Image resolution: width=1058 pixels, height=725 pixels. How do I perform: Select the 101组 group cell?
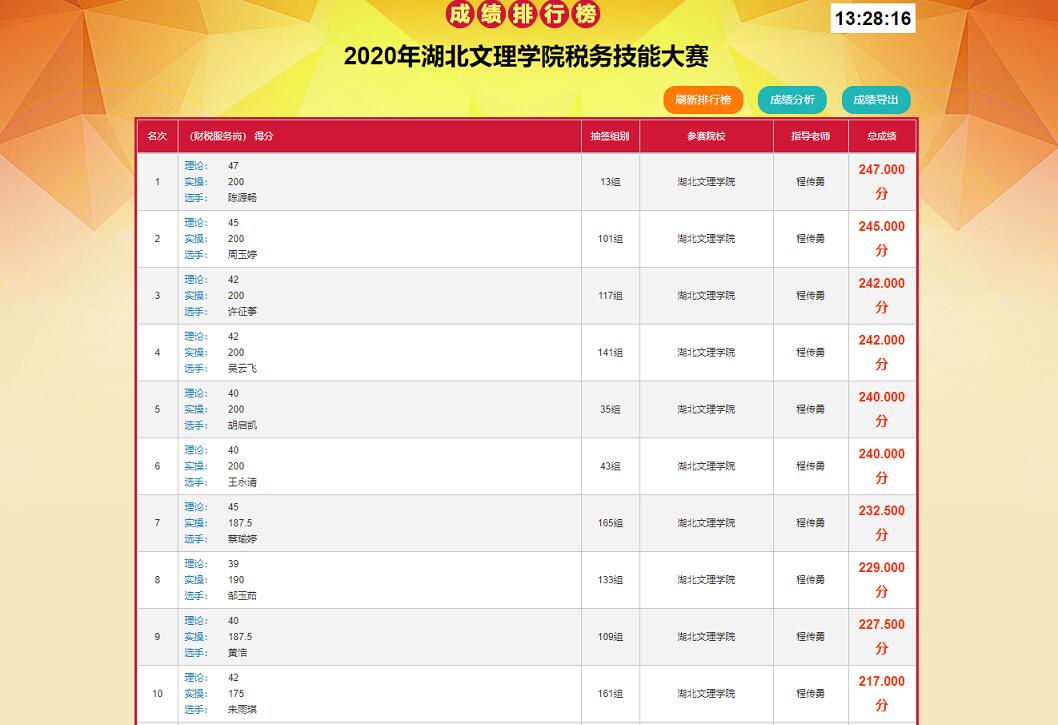610,239
